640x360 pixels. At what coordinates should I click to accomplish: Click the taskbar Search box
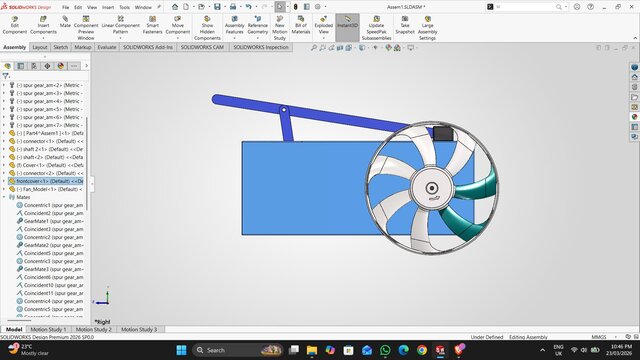[238, 350]
